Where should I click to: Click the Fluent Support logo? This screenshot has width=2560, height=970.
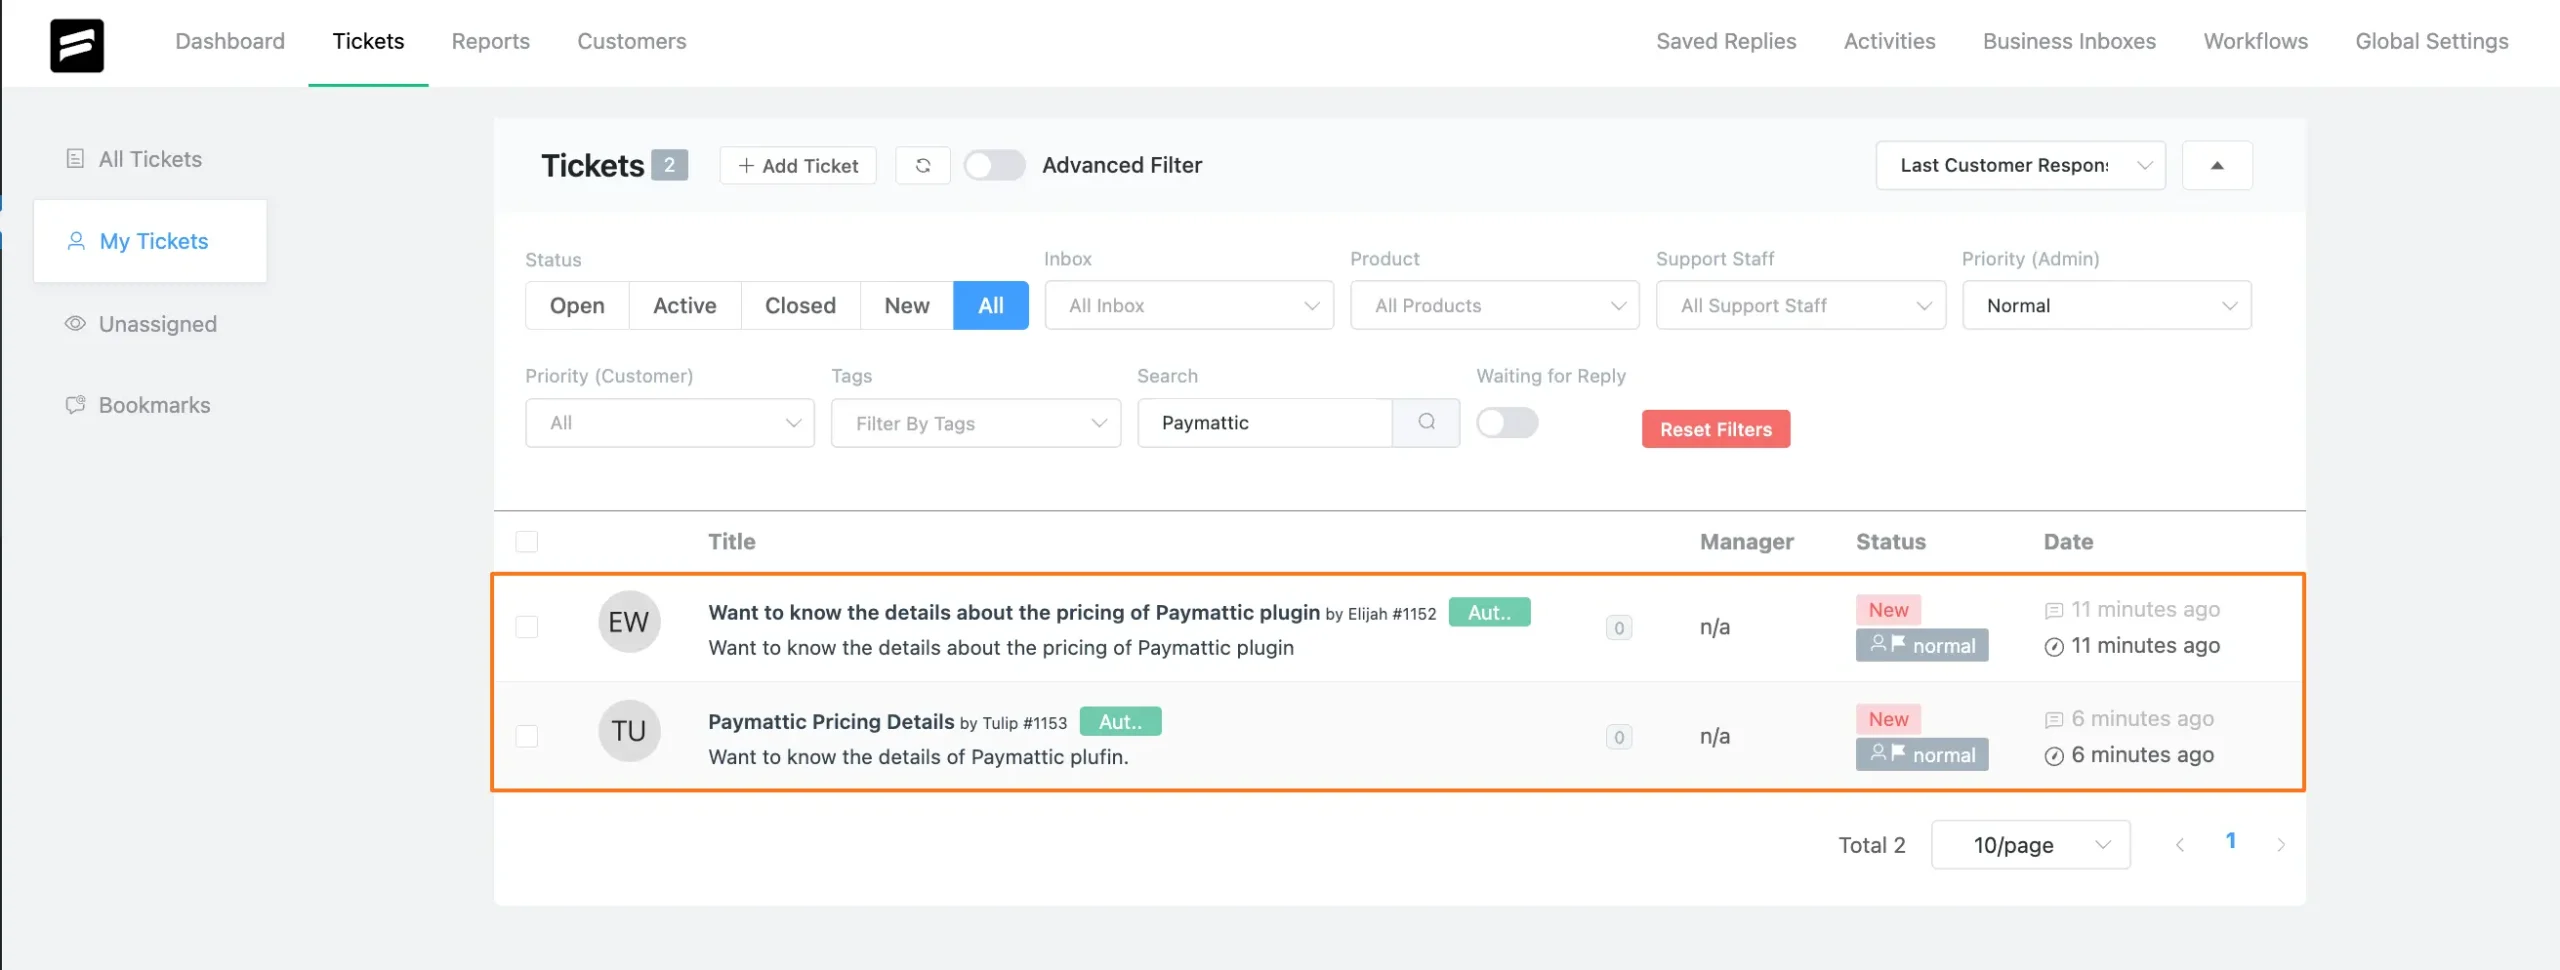77,44
